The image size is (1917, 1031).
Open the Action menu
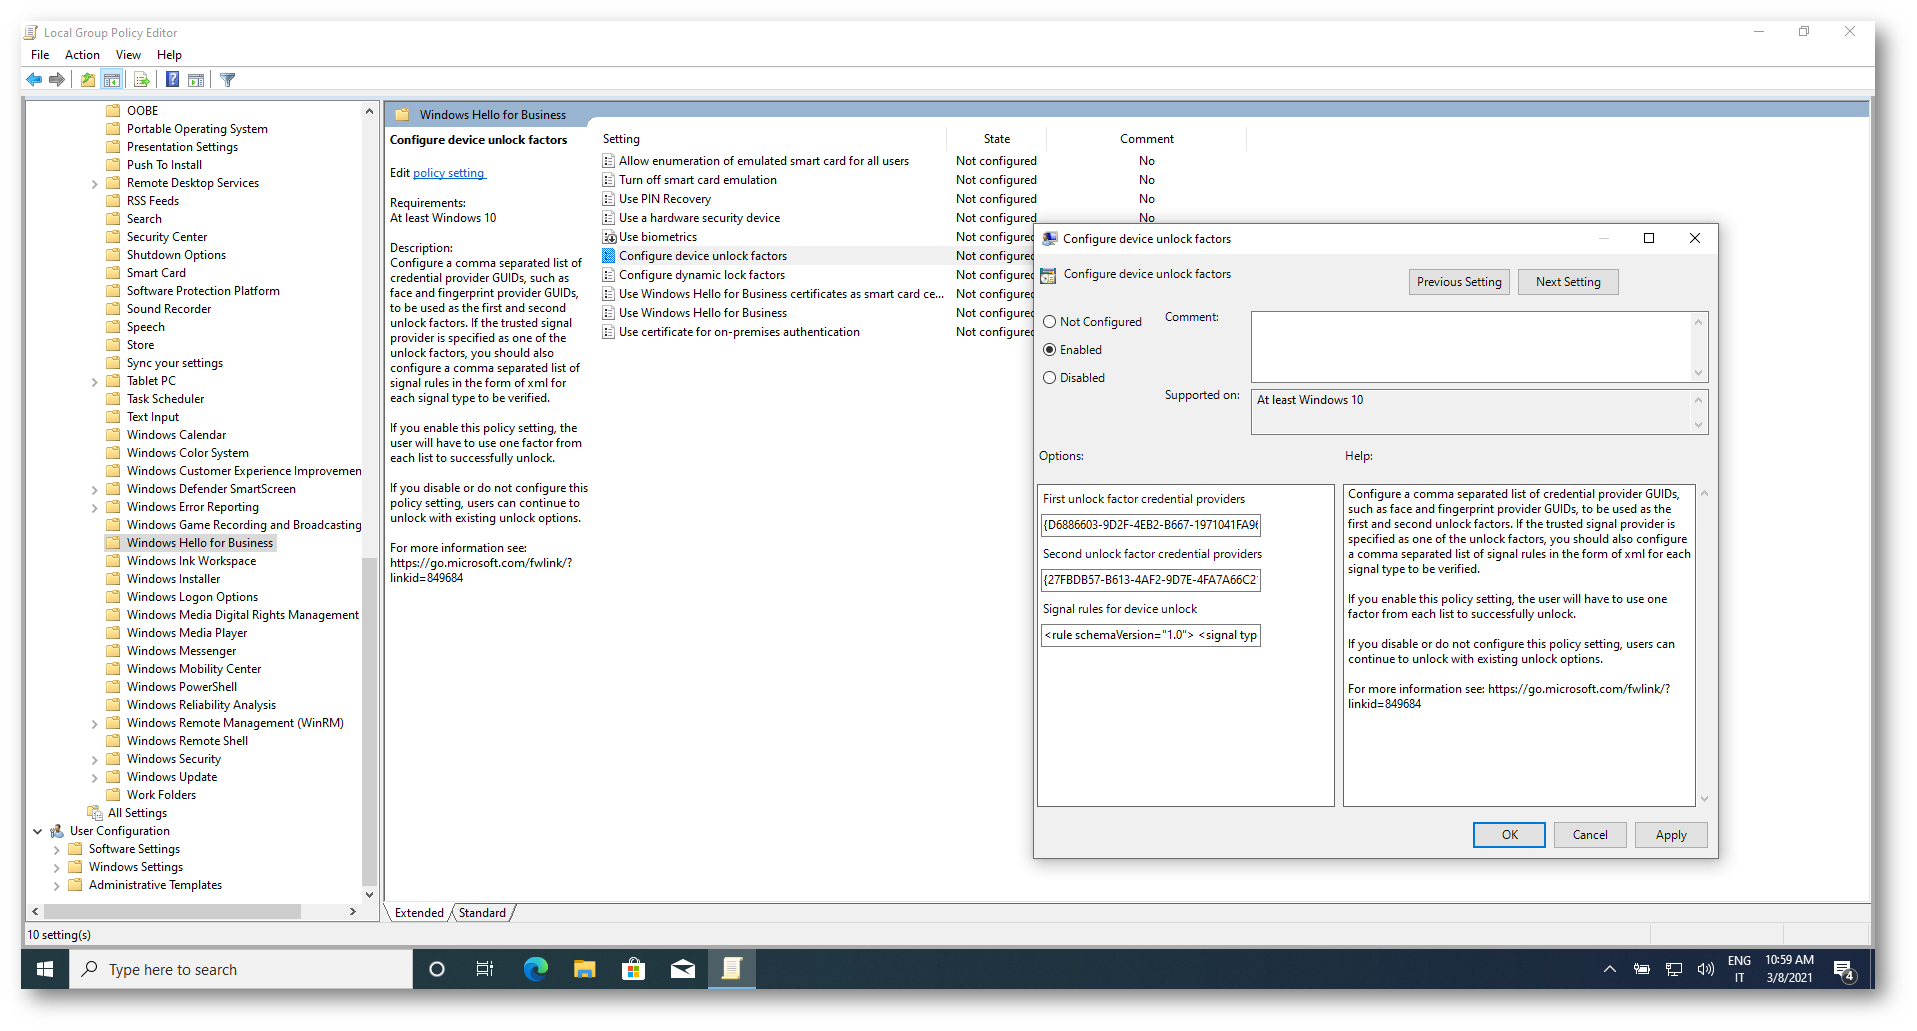tap(82, 55)
